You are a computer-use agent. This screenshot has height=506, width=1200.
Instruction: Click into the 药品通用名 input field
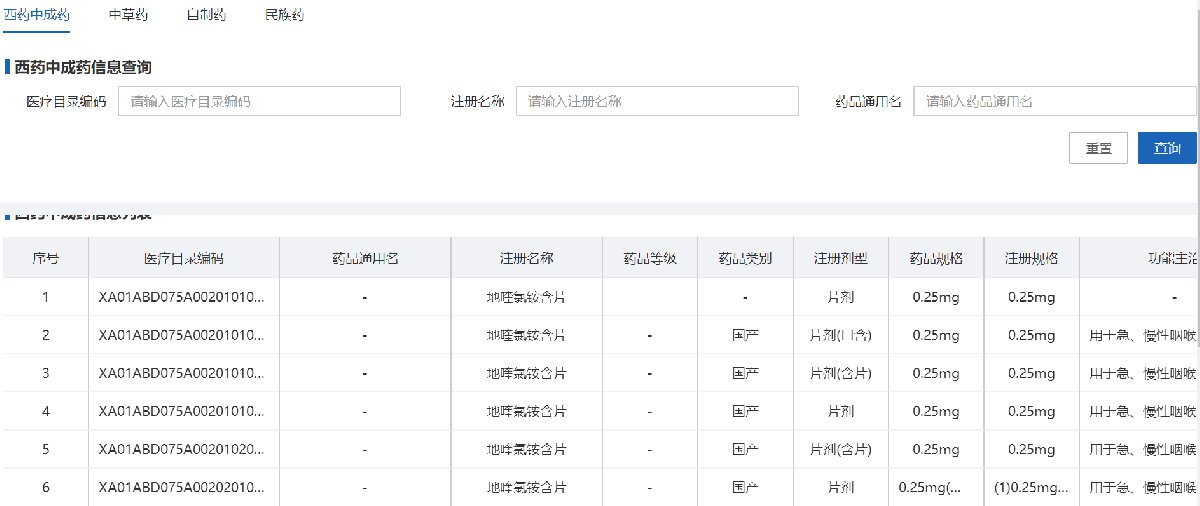coord(1054,101)
